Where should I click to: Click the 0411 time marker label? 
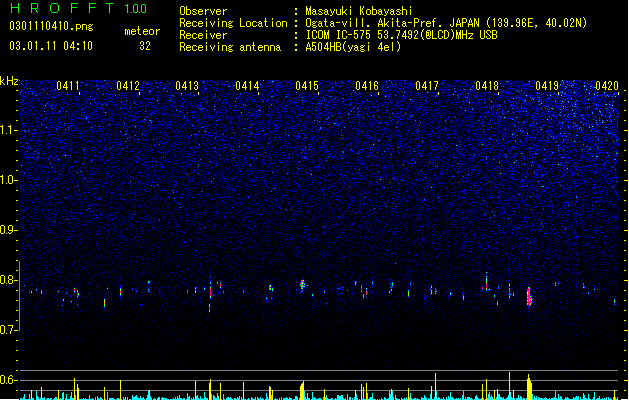click(68, 86)
